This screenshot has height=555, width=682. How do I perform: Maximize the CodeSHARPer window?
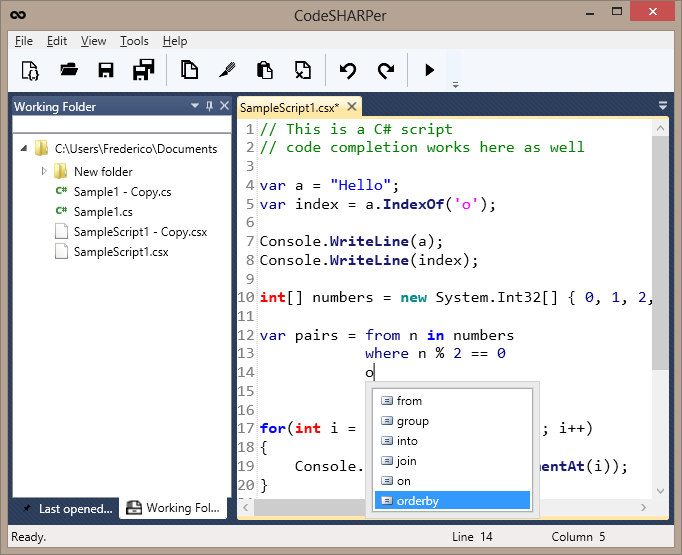tap(617, 12)
